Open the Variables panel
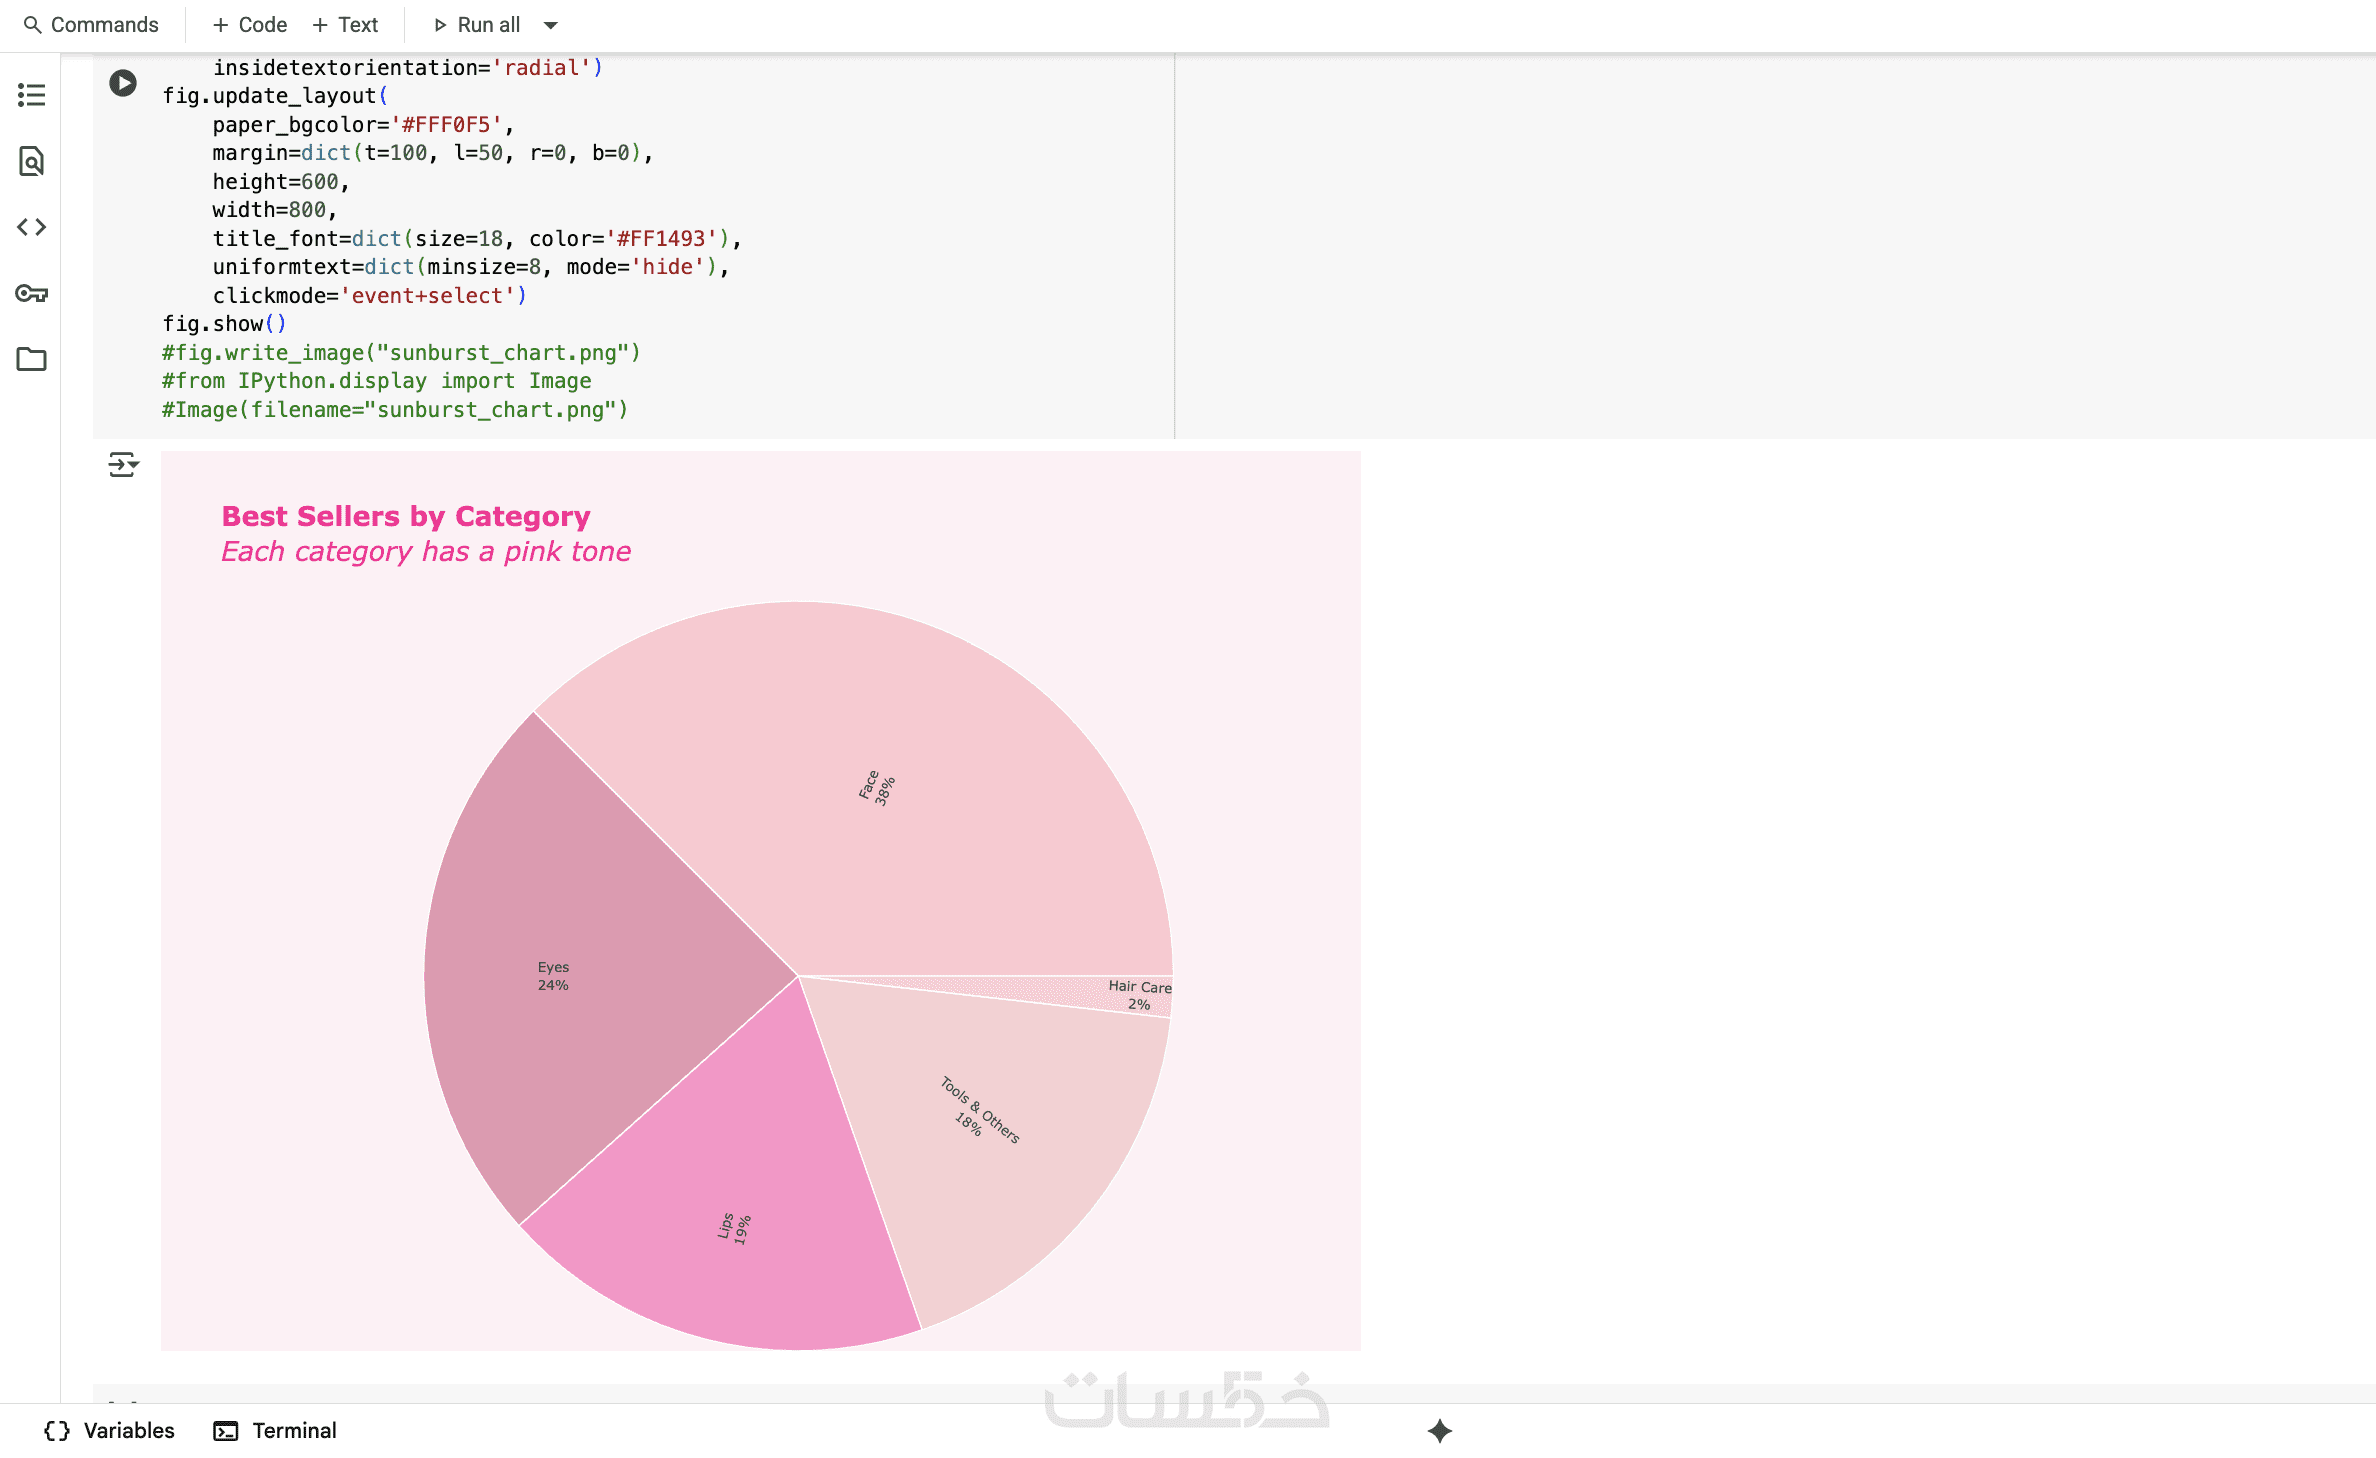Screen dimensions: 2376x1458 pos(110,1431)
